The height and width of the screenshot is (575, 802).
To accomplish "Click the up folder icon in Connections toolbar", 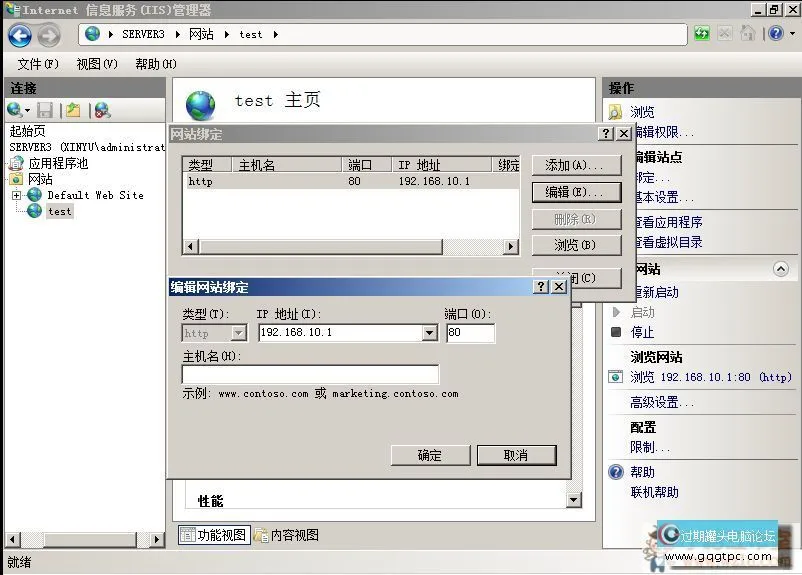I will 73,110.
